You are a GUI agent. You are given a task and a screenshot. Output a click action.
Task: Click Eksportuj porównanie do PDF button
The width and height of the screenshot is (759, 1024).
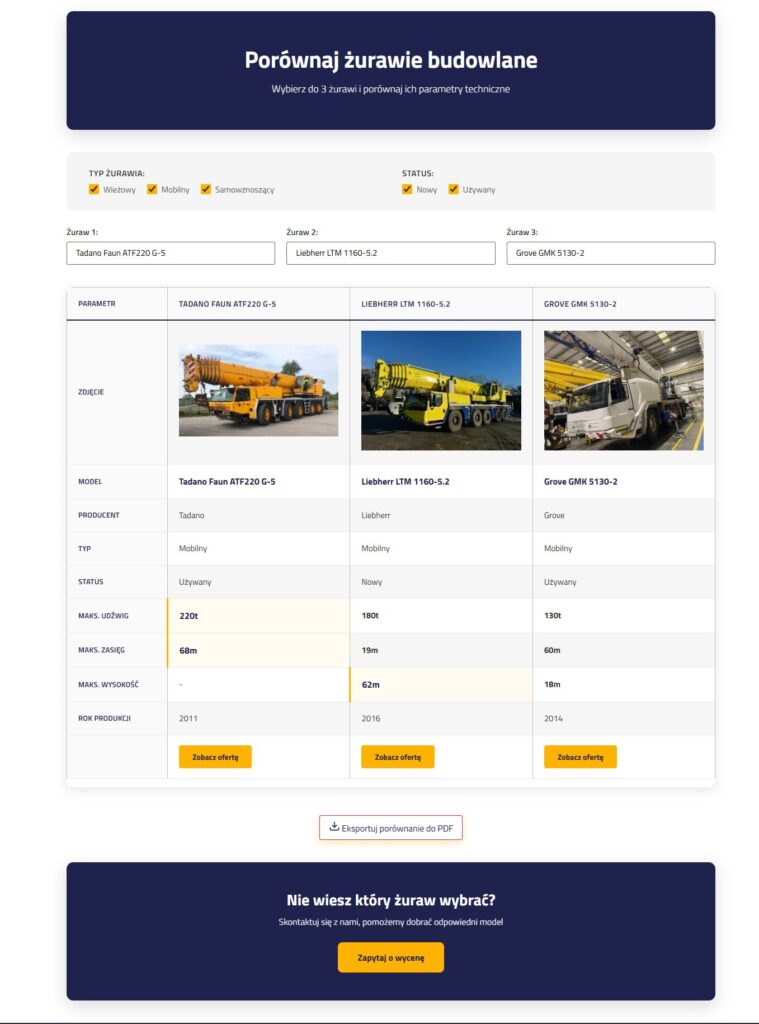point(391,827)
